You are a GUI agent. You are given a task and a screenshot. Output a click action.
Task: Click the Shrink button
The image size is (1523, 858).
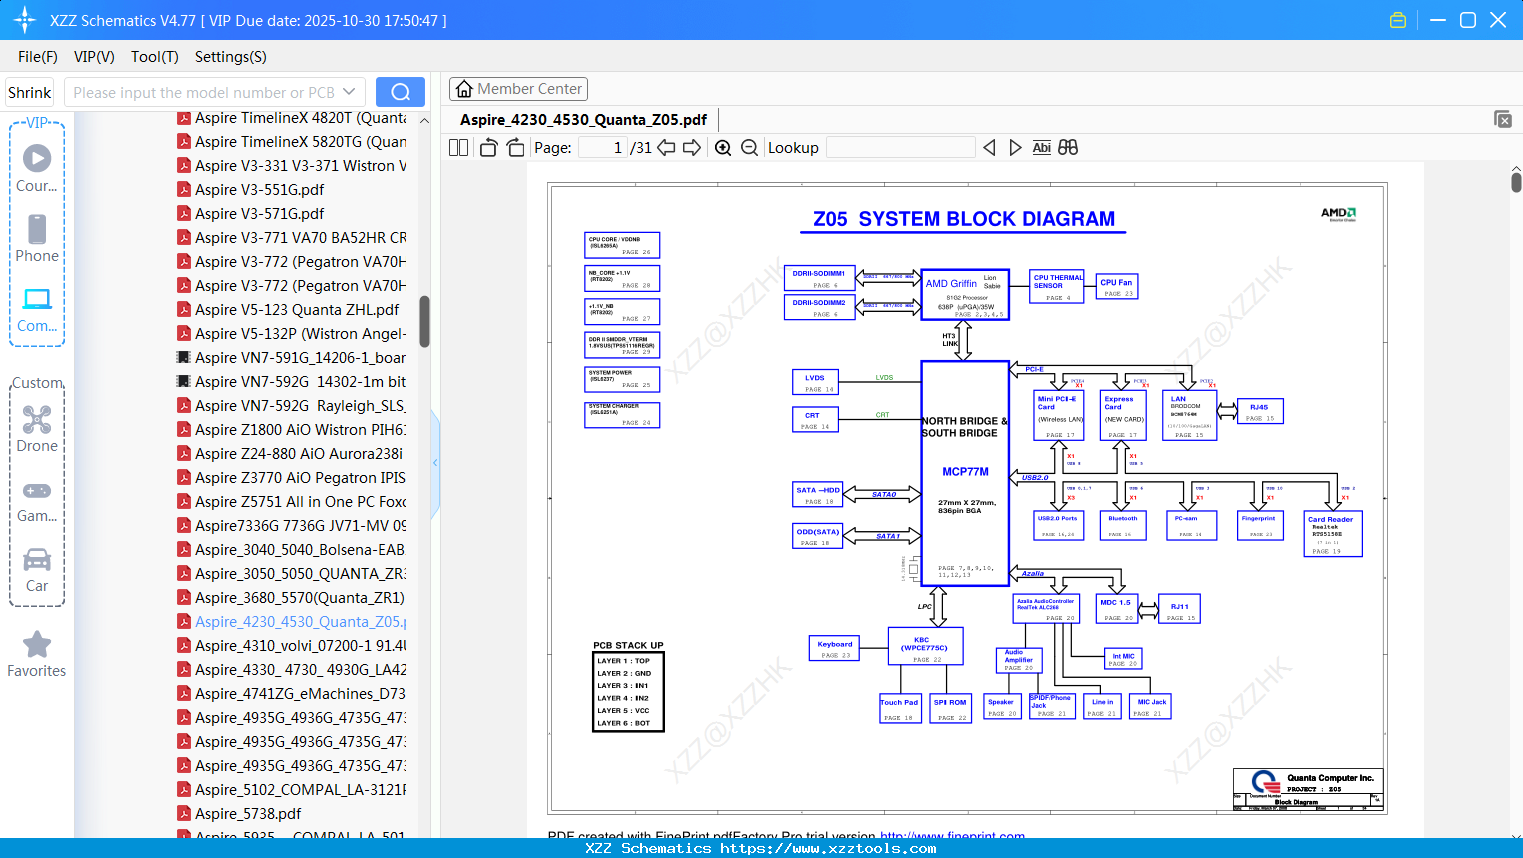(x=29, y=92)
